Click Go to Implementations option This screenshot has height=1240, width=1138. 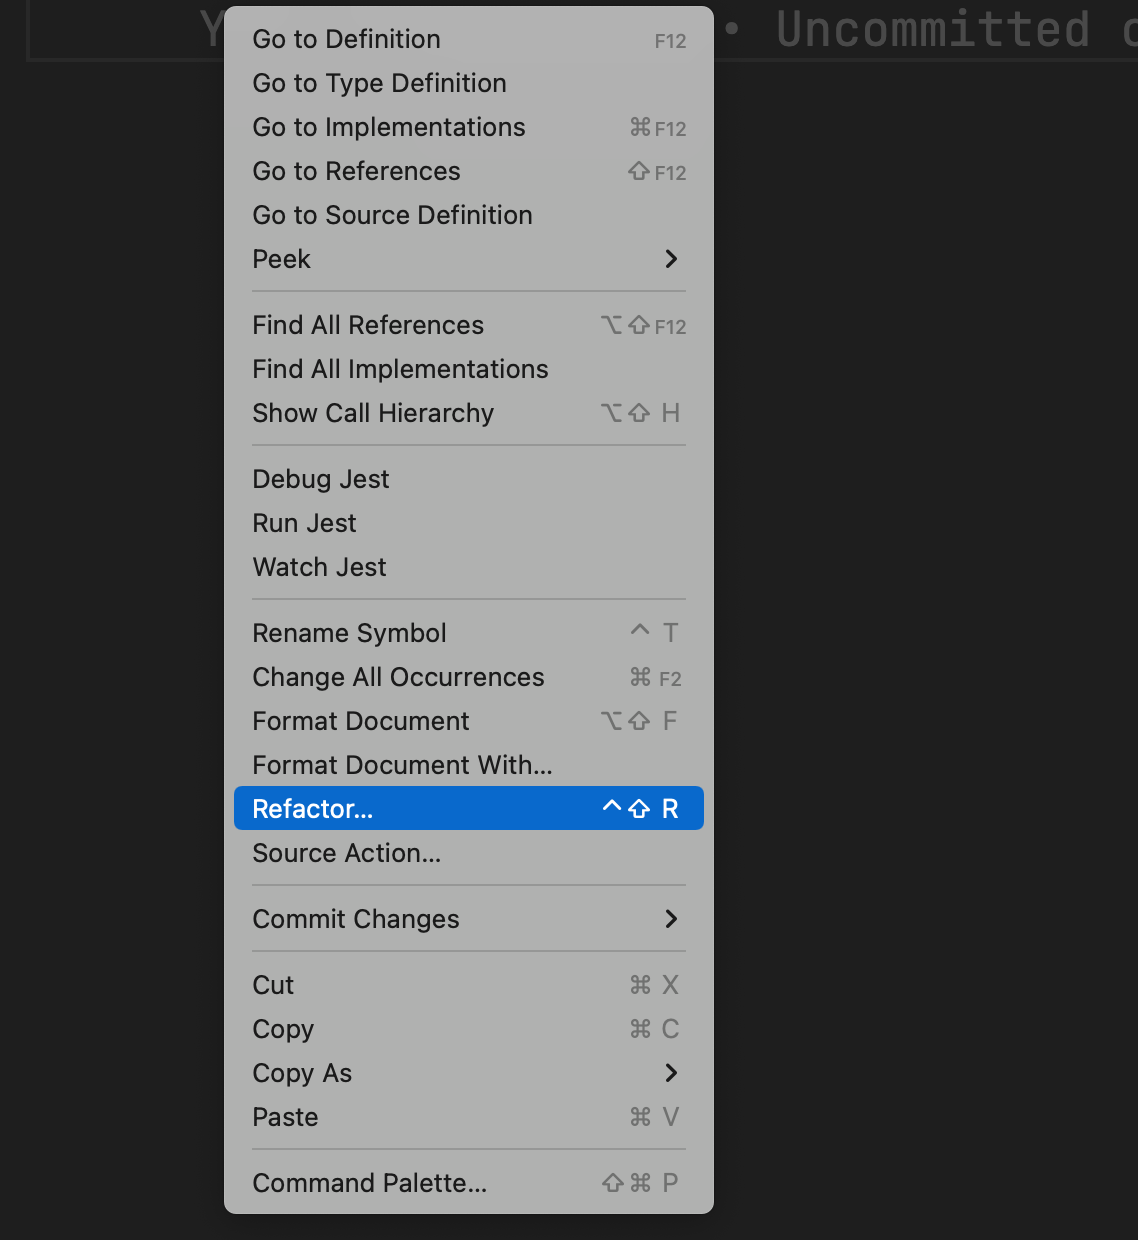[388, 127]
